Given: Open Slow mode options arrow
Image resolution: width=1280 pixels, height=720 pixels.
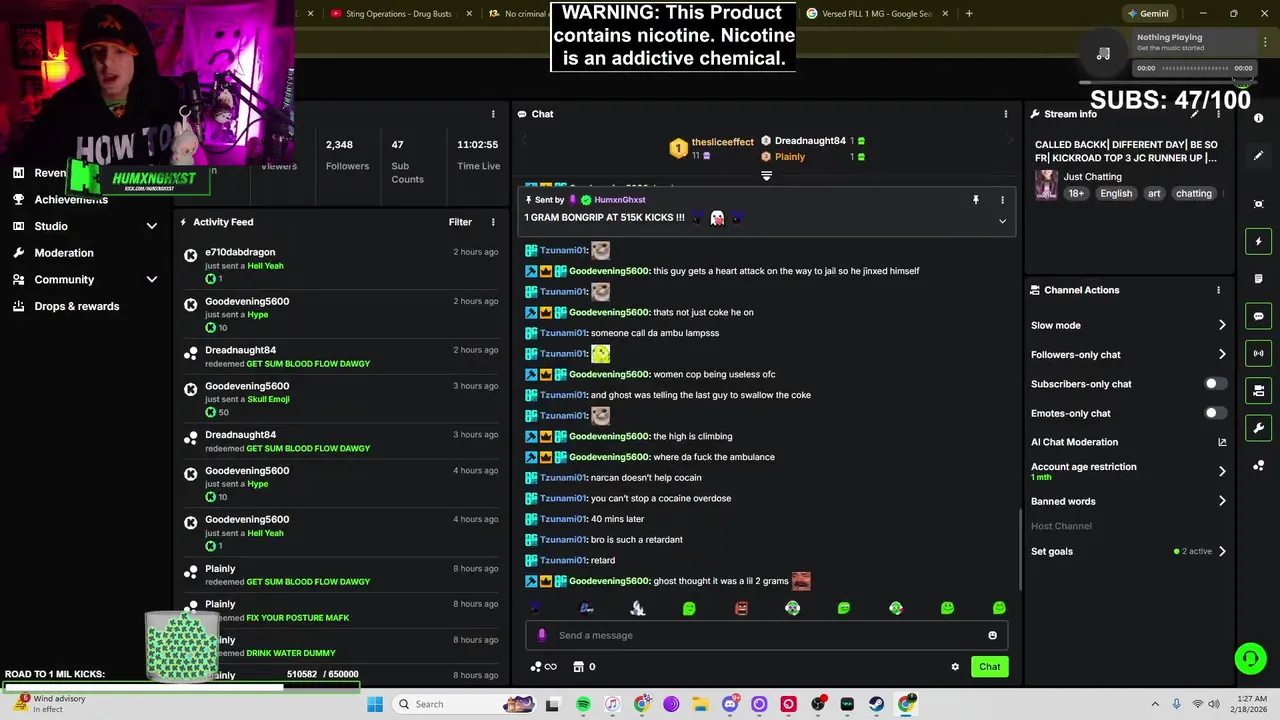Looking at the screenshot, I should [1222, 325].
